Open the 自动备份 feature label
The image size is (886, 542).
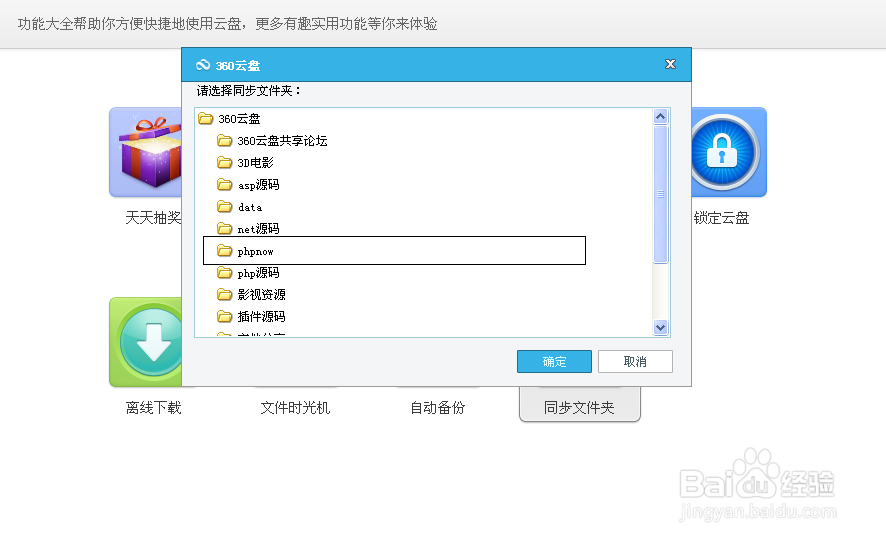coord(437,407)
